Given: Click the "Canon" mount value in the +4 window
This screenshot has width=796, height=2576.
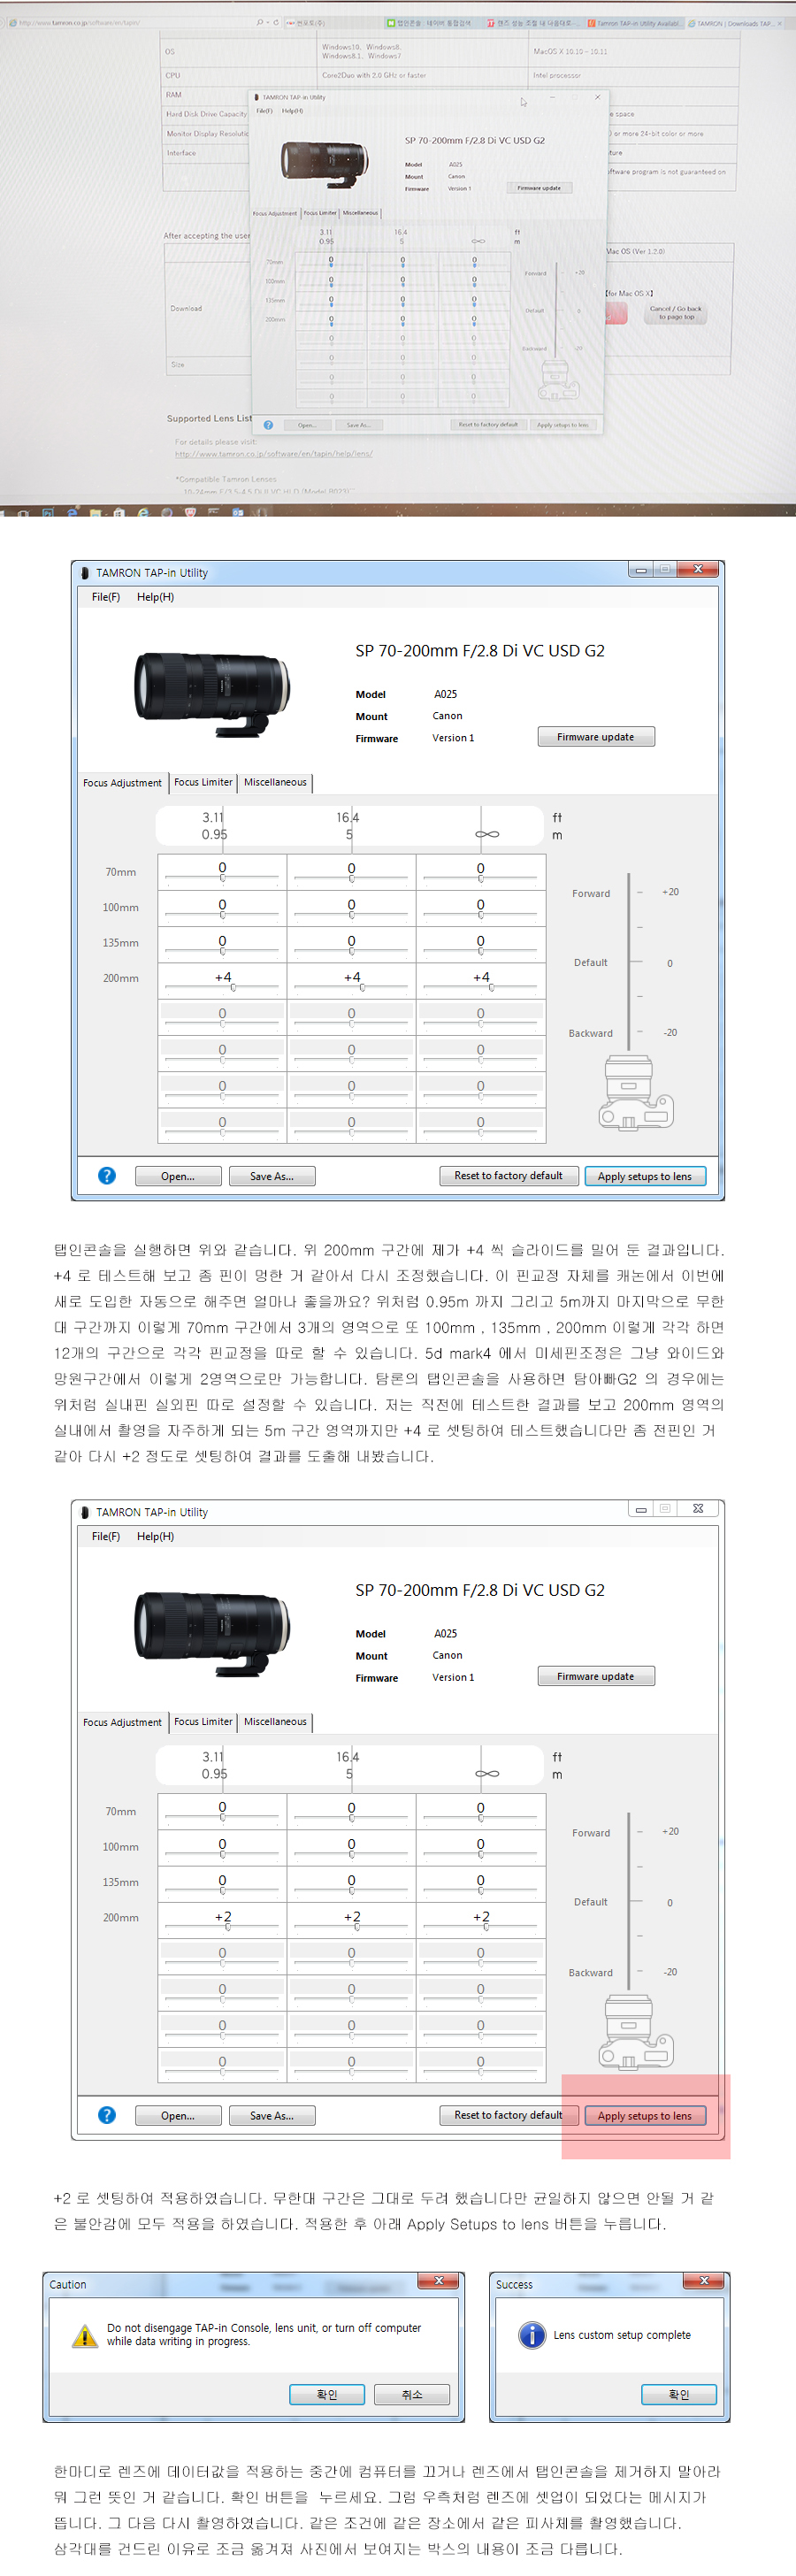Looking at the screenshot, I should coord(447,716).
